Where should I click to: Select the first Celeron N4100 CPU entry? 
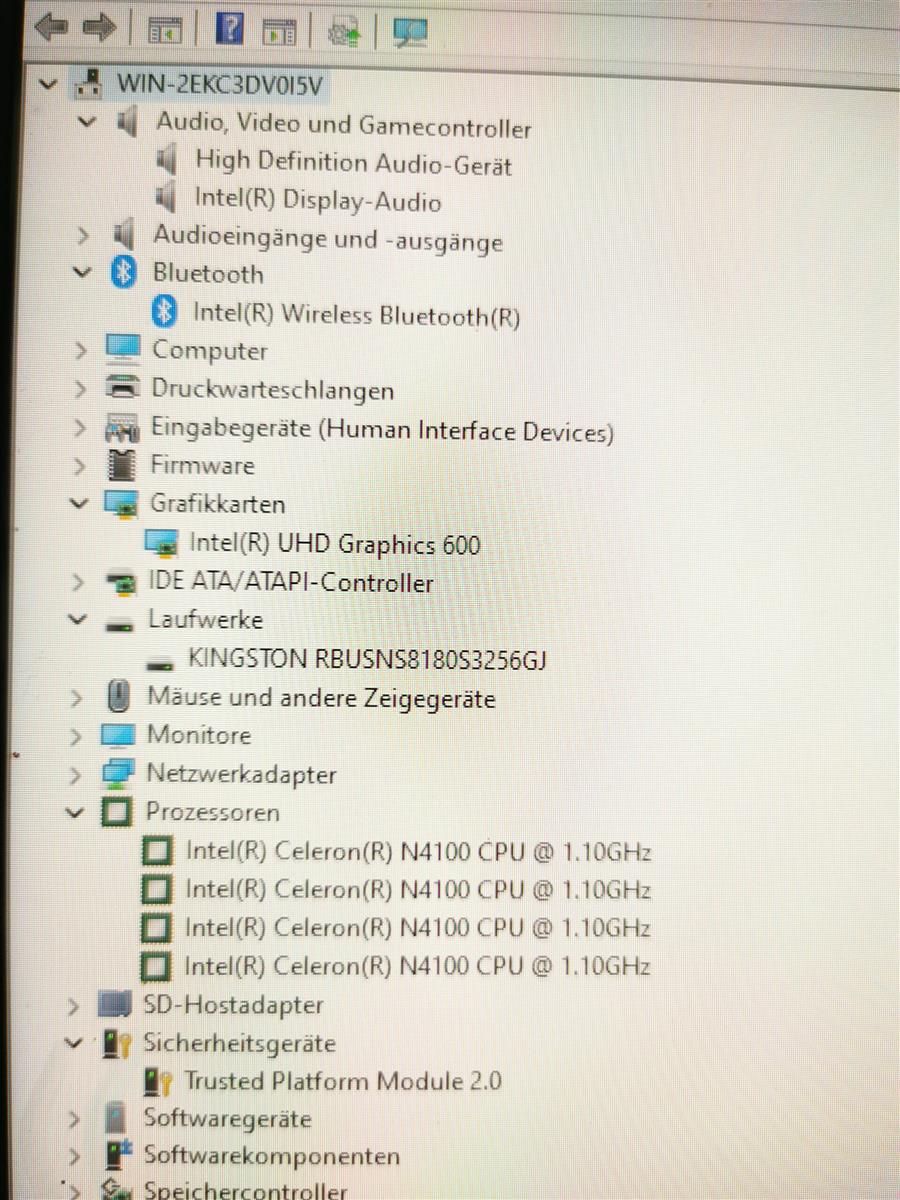[x=417, y=852]
